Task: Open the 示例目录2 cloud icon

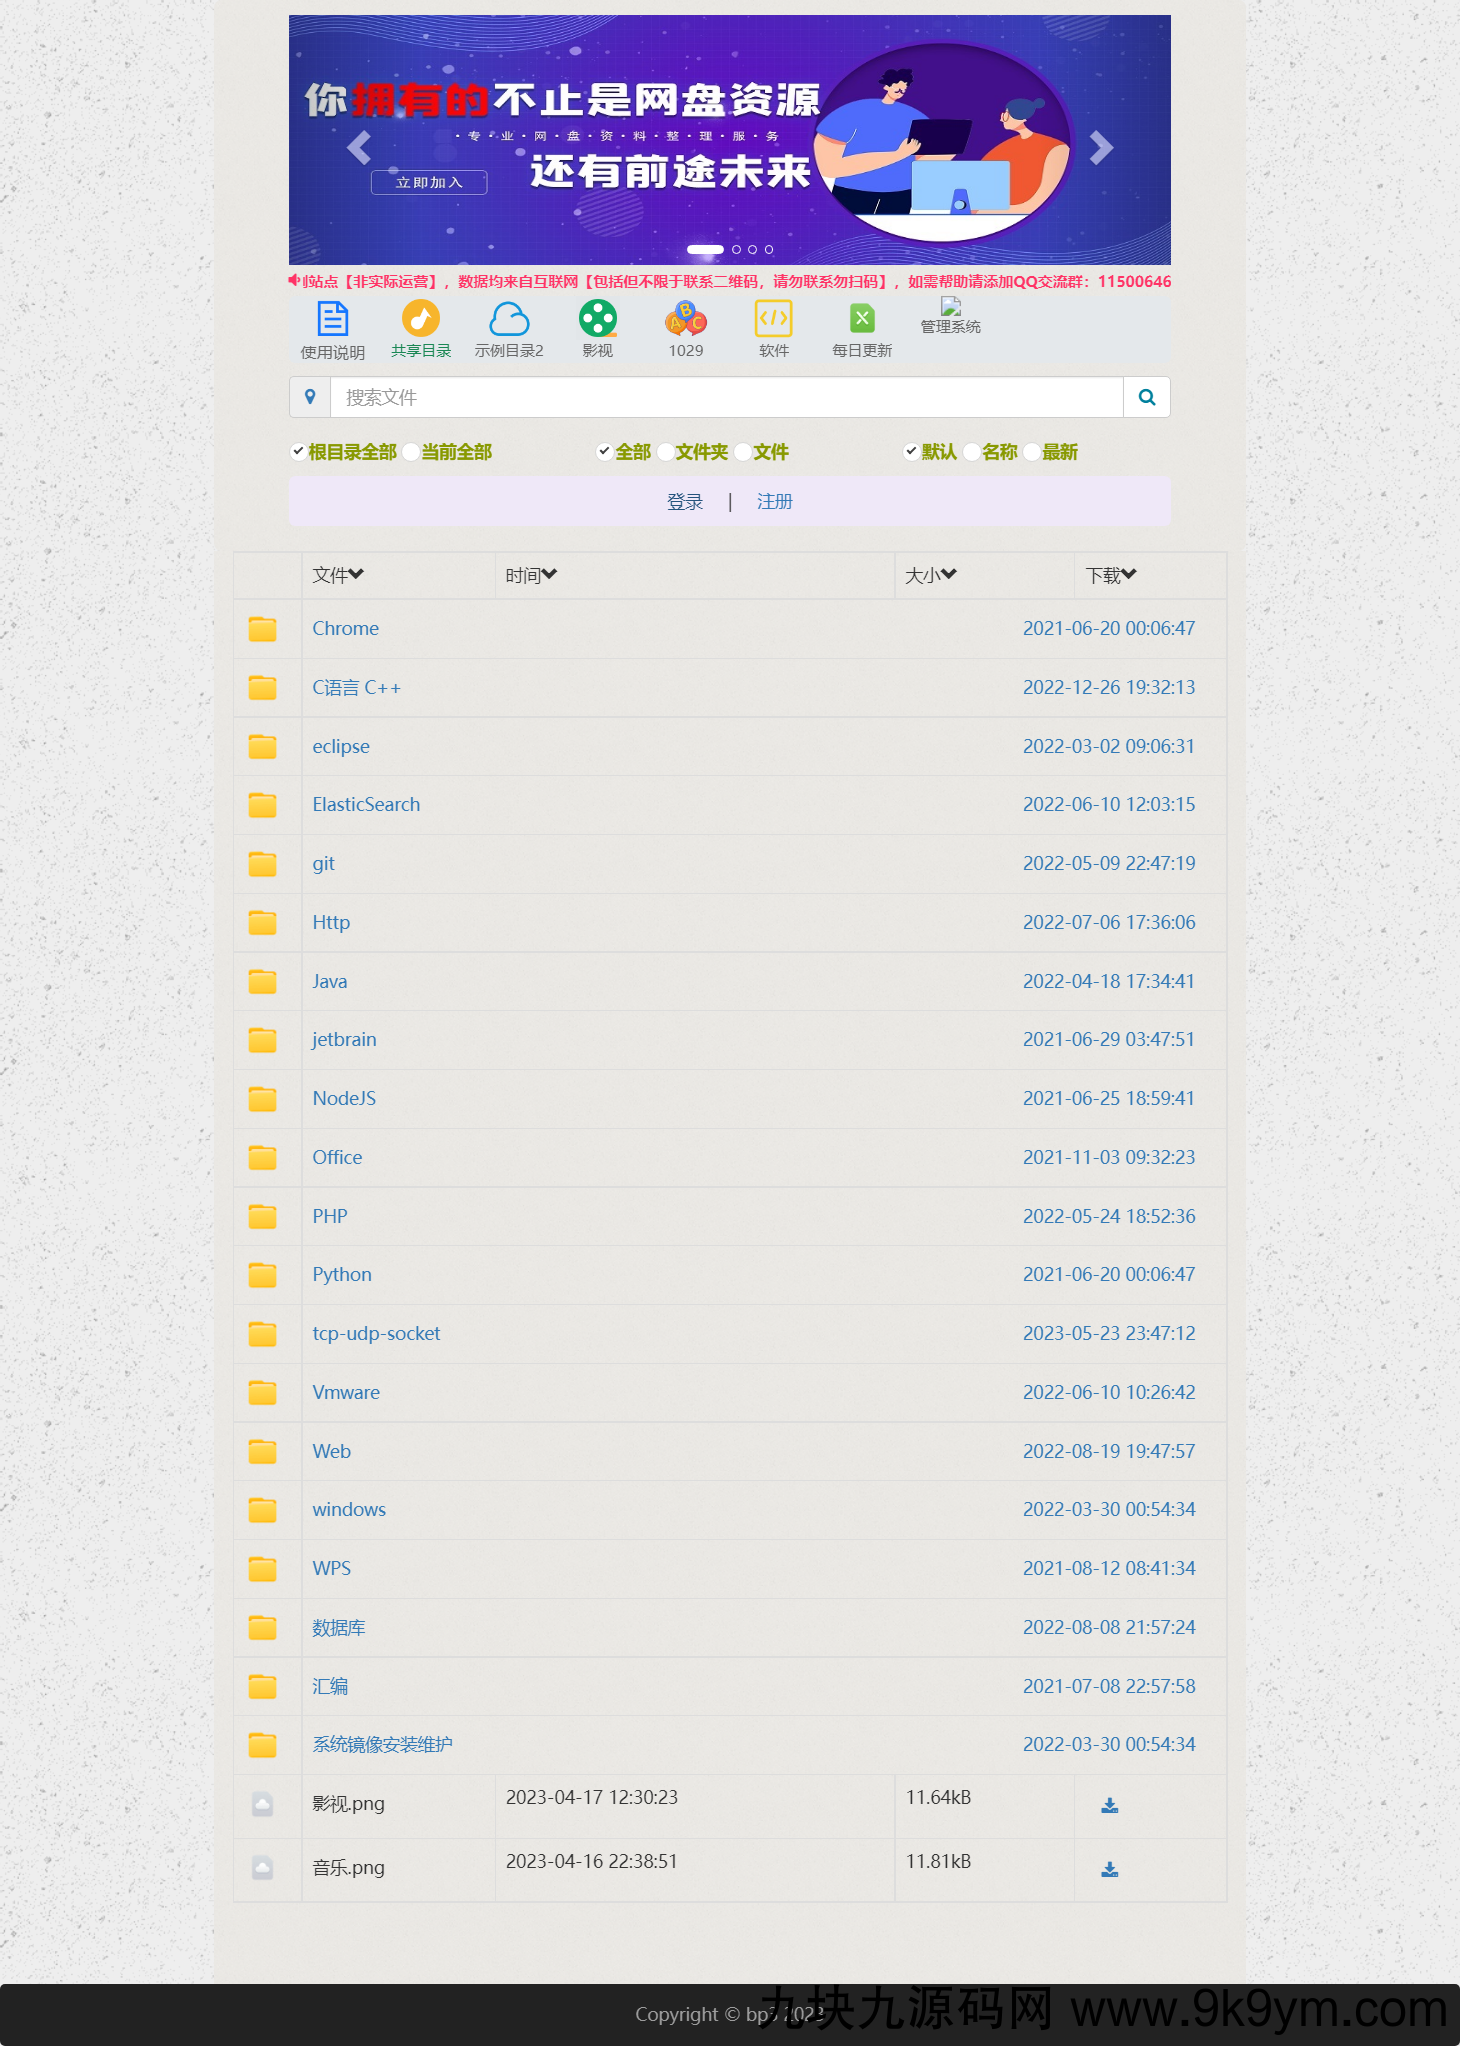Action: click(509, 320)
